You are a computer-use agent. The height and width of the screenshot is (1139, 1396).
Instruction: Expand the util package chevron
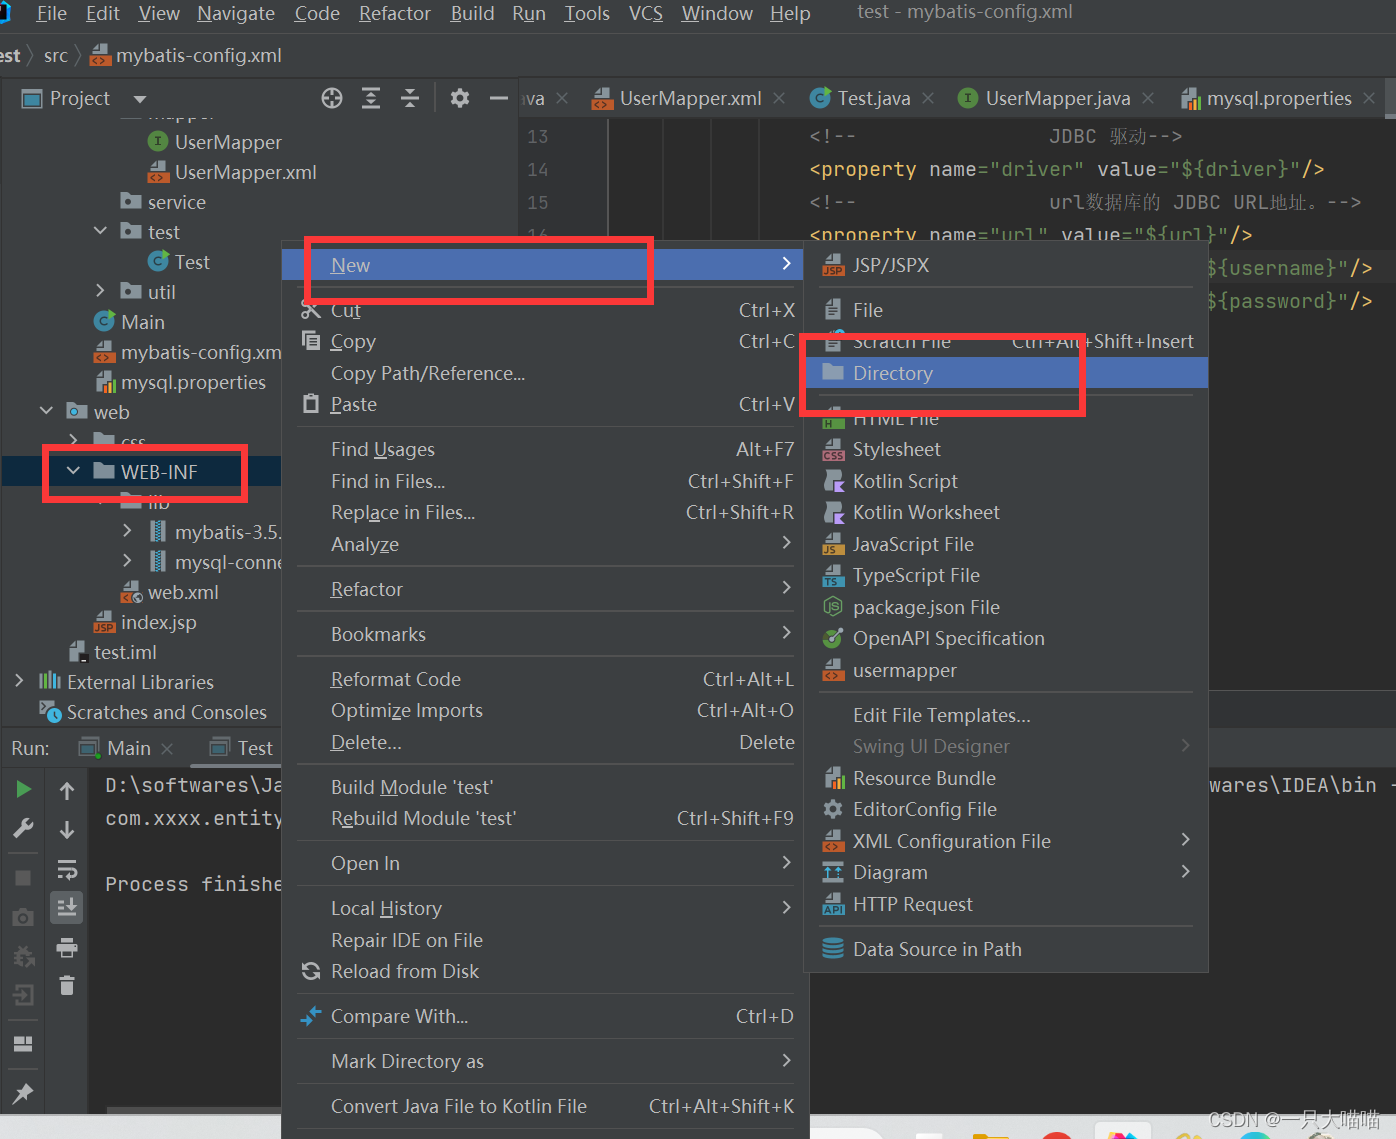click(100, 291)
